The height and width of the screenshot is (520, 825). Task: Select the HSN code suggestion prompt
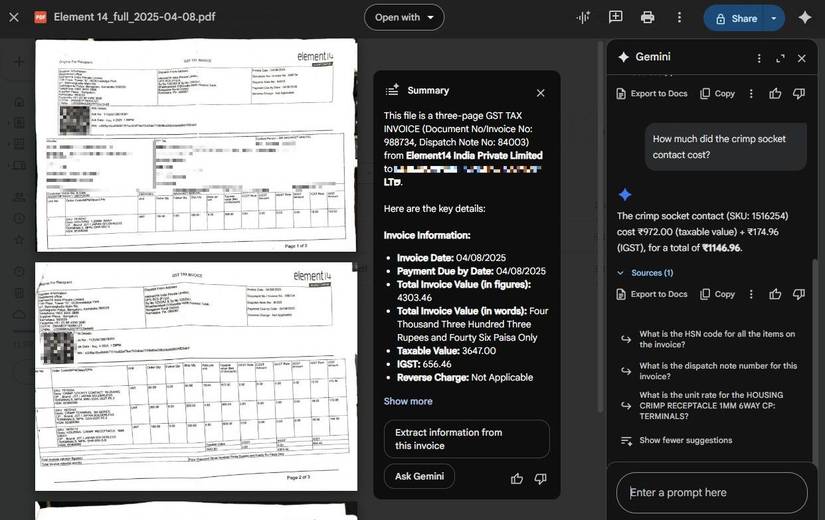(716, 340)
